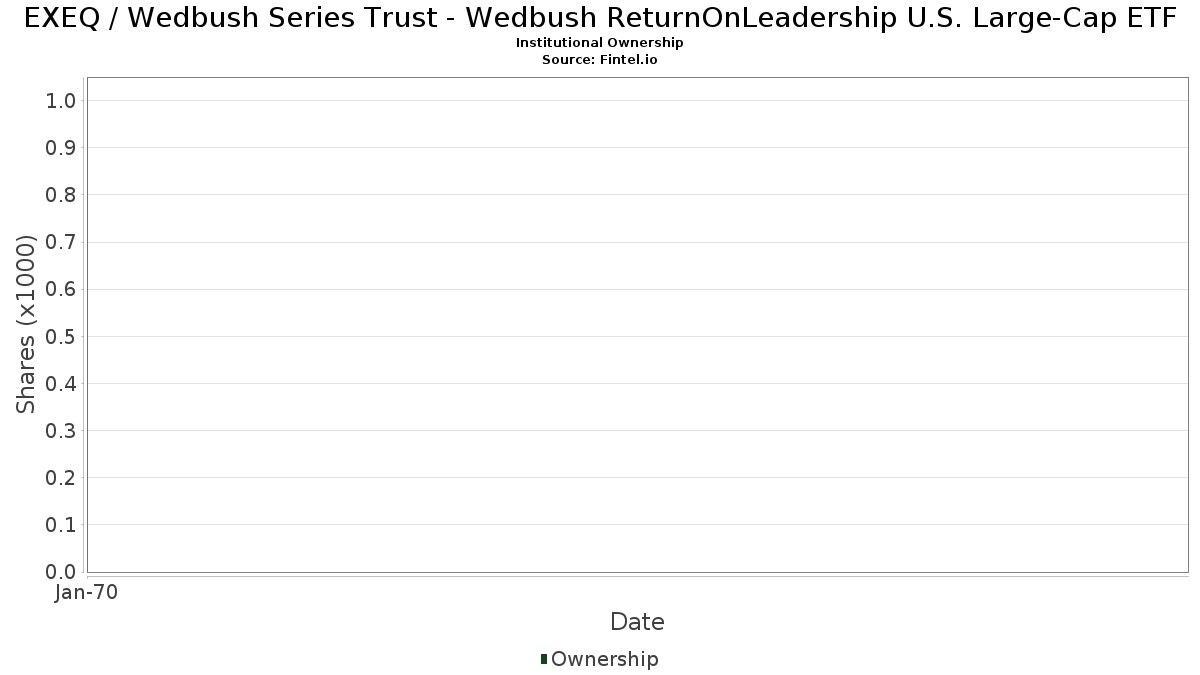
Task: Click the 0.3 y-axis tick label
Action: [x=61, y=431]
